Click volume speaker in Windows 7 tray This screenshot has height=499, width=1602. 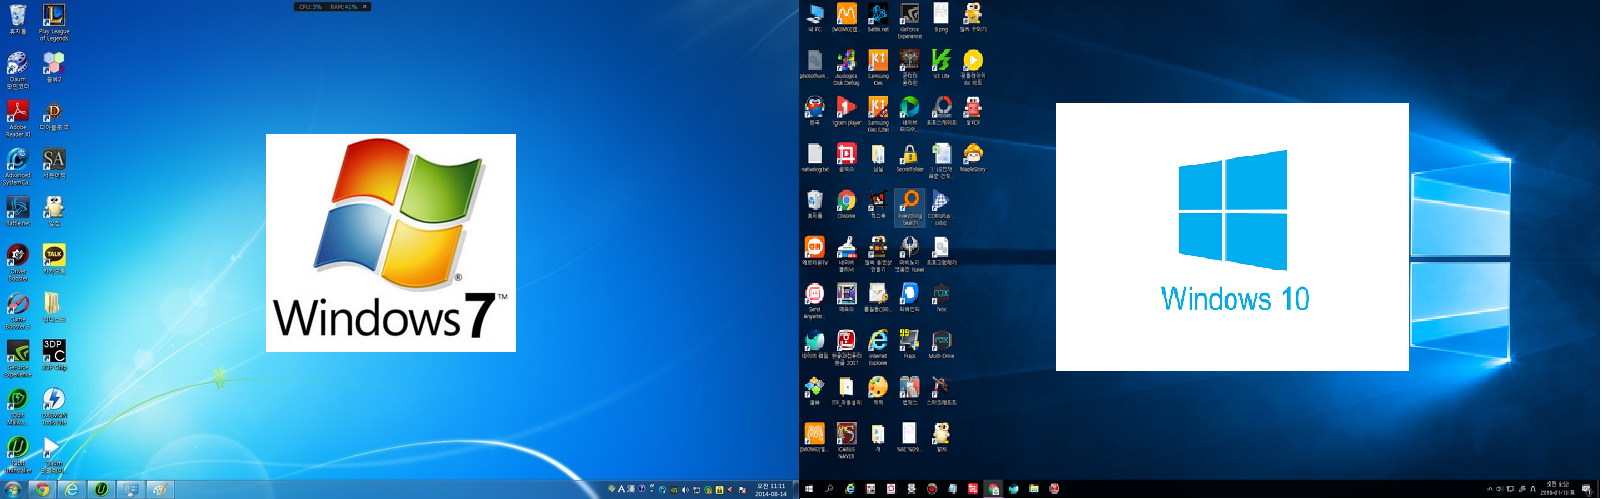click(x=685, y=490)
